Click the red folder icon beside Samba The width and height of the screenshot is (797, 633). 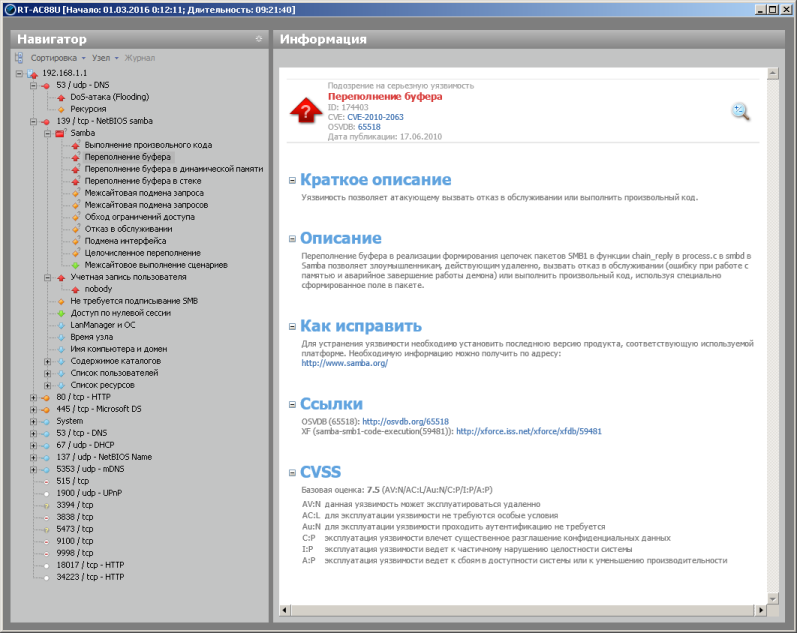click(x=60, y=133)
